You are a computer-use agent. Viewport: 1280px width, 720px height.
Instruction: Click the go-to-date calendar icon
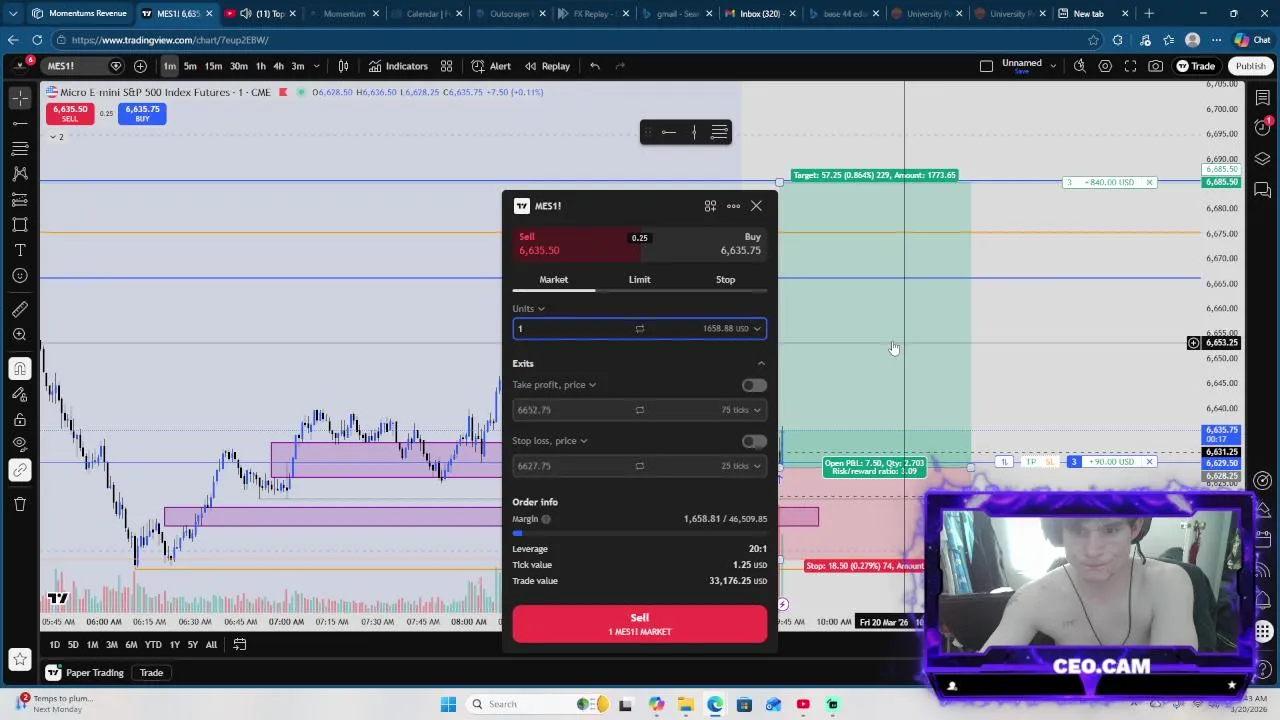tap(240, 645)
